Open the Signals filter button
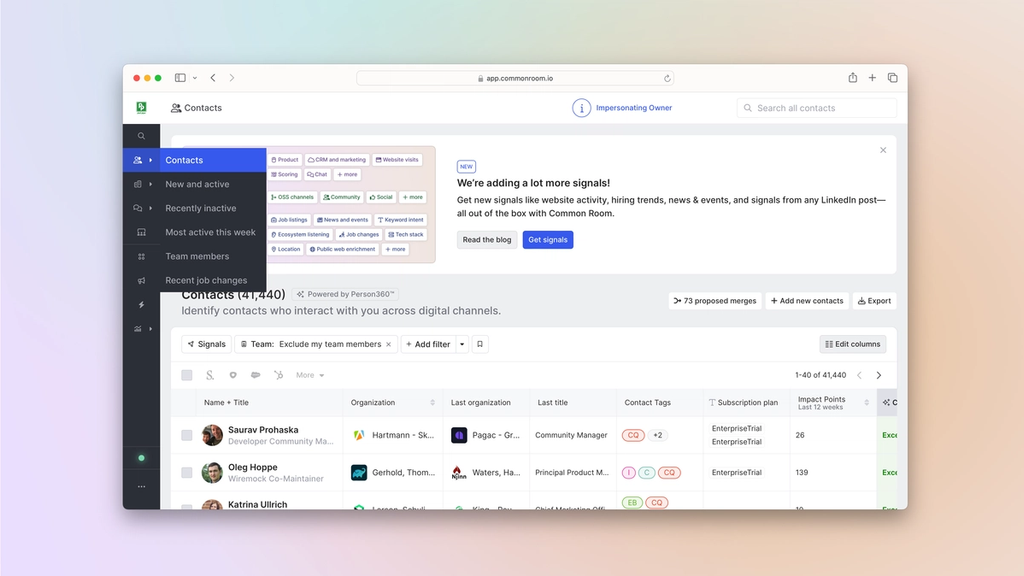Screen dimensions: 1024x576 (206, 344)
